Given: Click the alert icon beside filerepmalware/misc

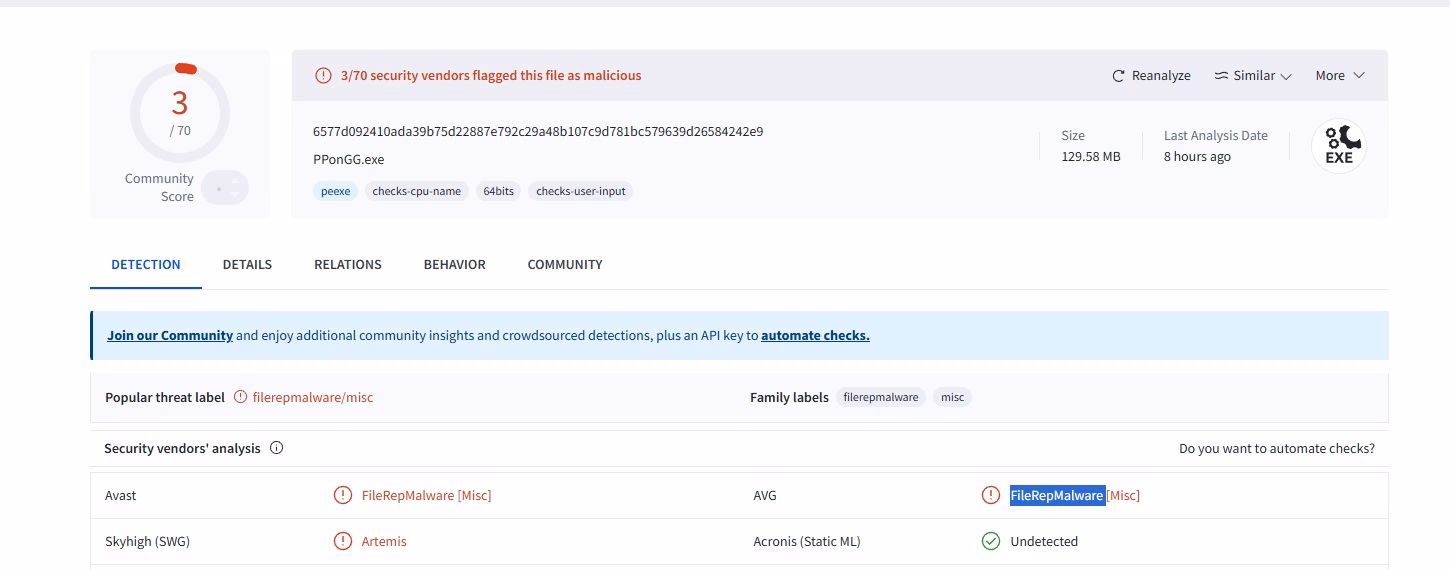Looking at the screenshot, I should 240,397.
